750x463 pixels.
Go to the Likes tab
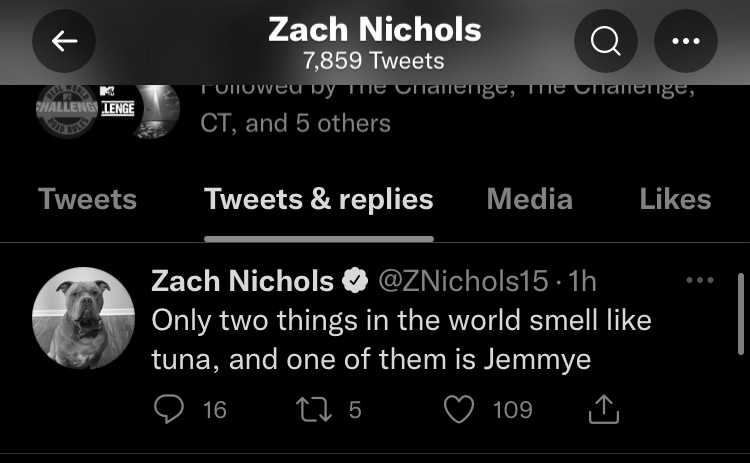point(675,199)
